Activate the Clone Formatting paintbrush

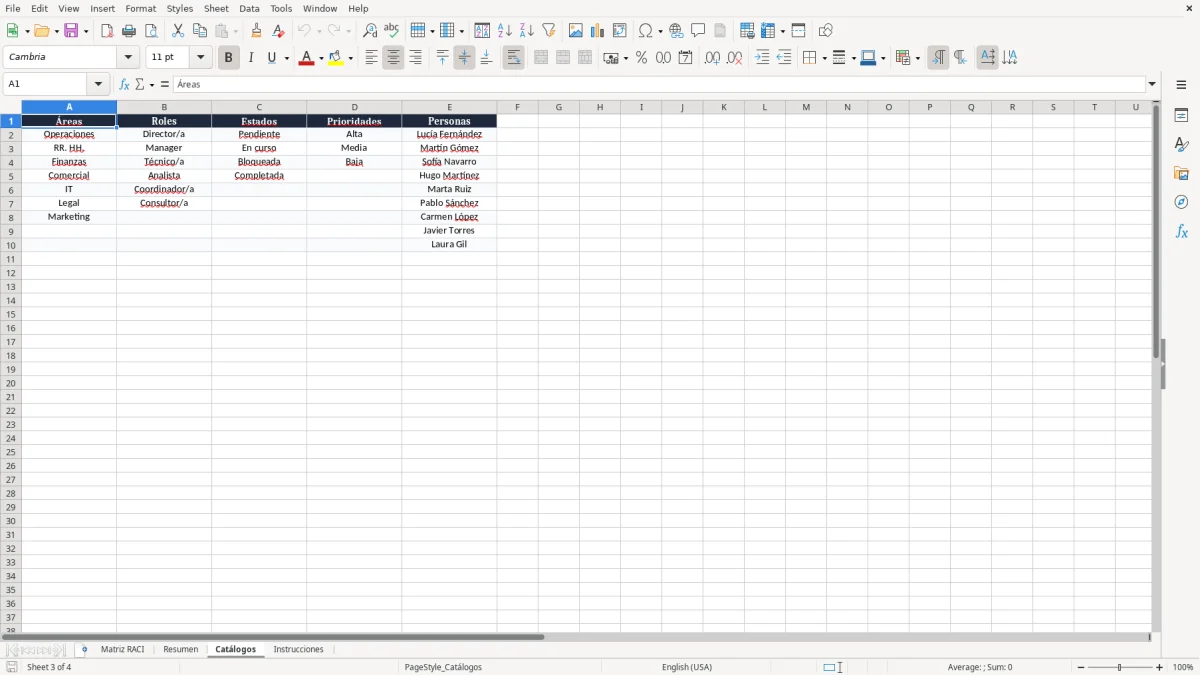tap(256, 31)
